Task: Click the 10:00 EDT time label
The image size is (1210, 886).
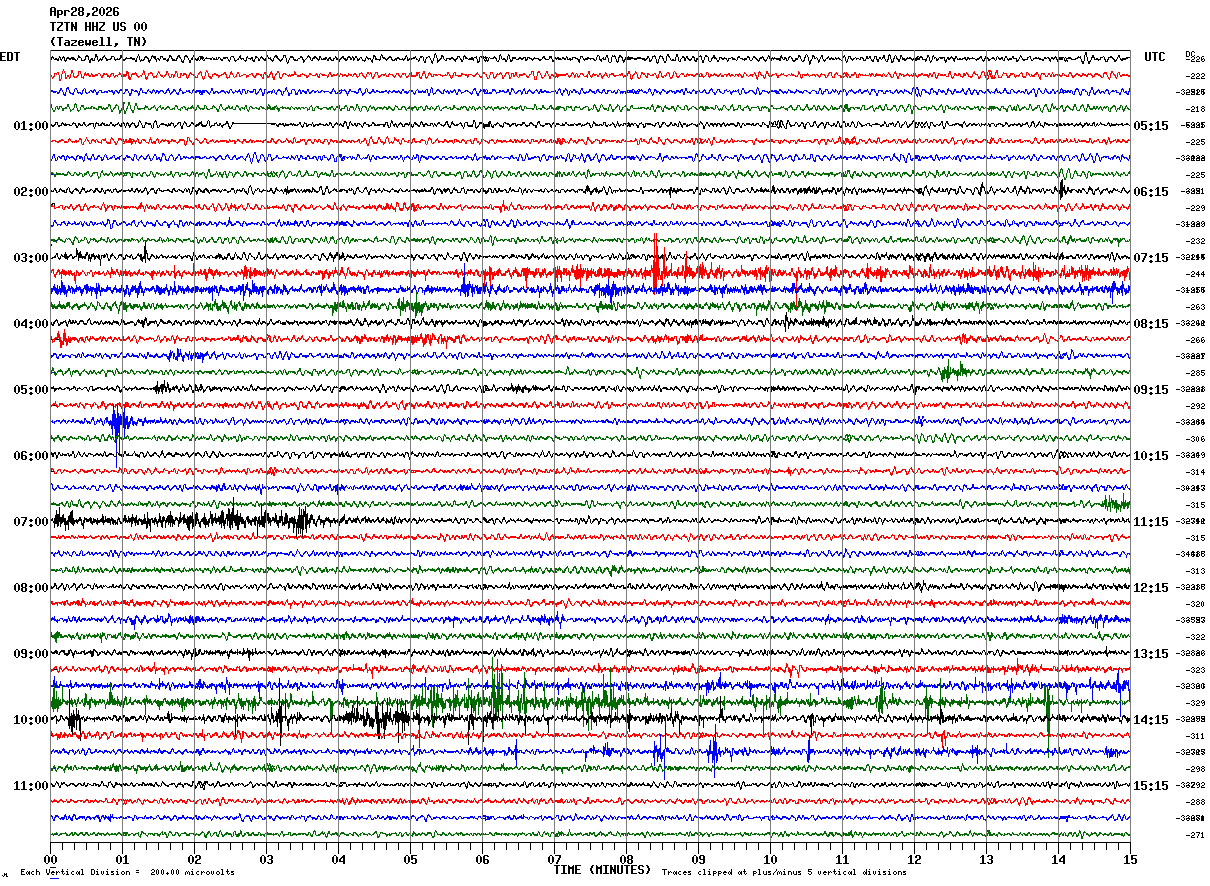Action: [30, 720]
